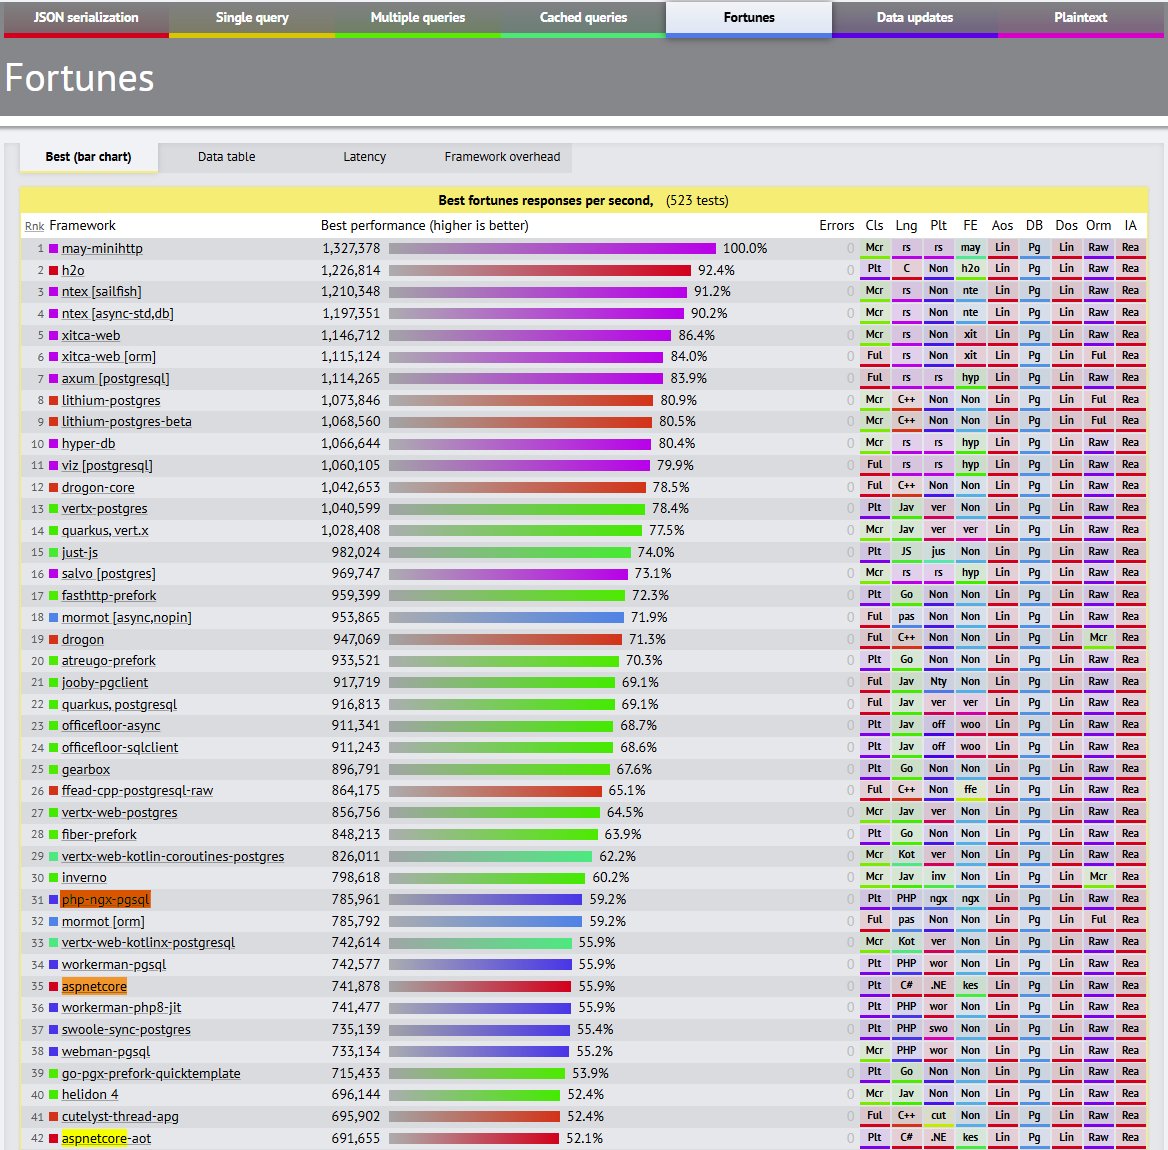The image size is (1168, 1150).
Task: Open the ntex [async-std,db] link
Action: [x=118, y=314]
